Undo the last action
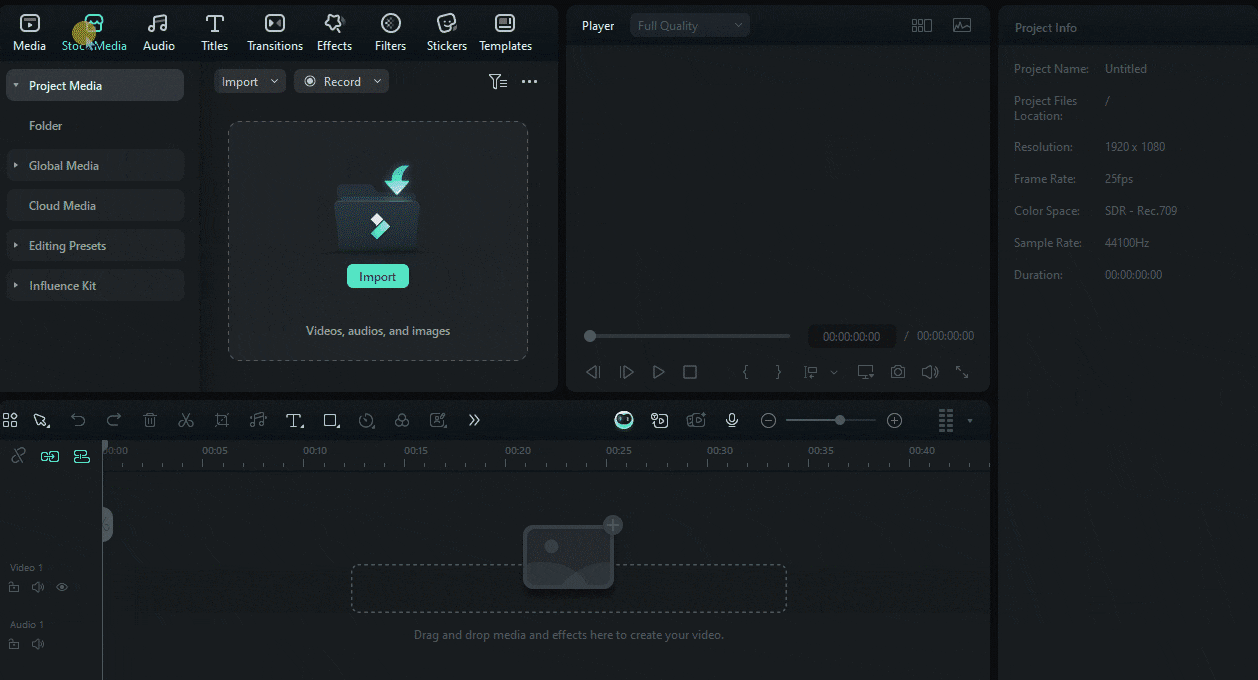This screenshot has height=680, width=1258. pyautogui.click(x=78, y=421)
